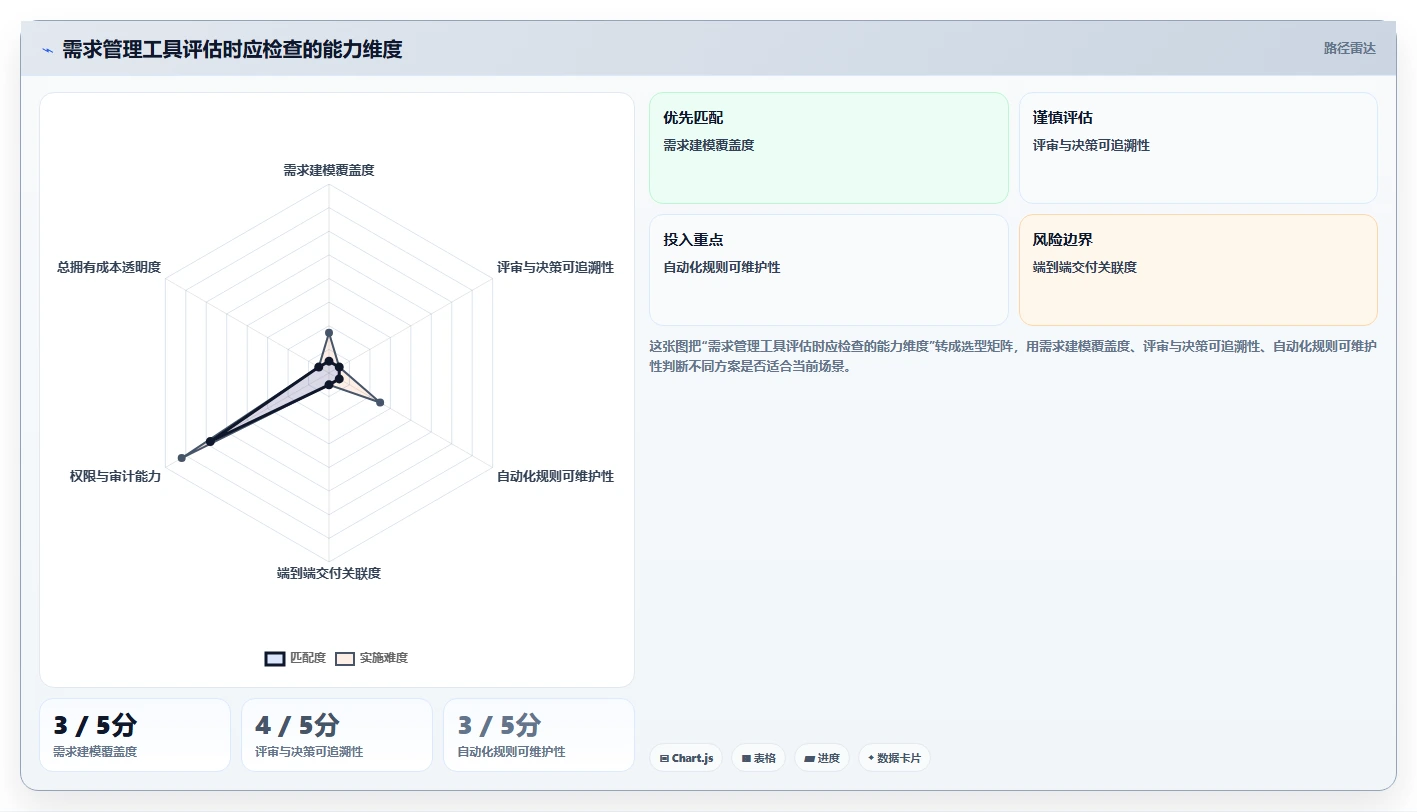The height and width of the screenshot is (812, 1417).
Task: Click the 路径雷达 label in header
Action: (1349, 48)
